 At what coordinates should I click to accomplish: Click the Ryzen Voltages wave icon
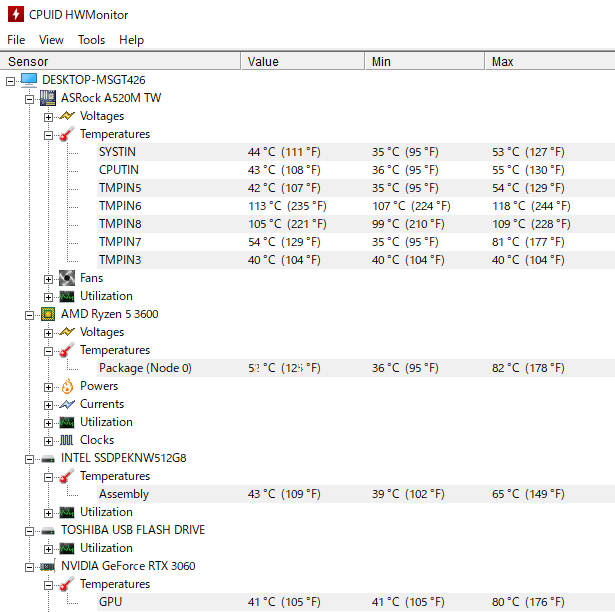point(67,332)
